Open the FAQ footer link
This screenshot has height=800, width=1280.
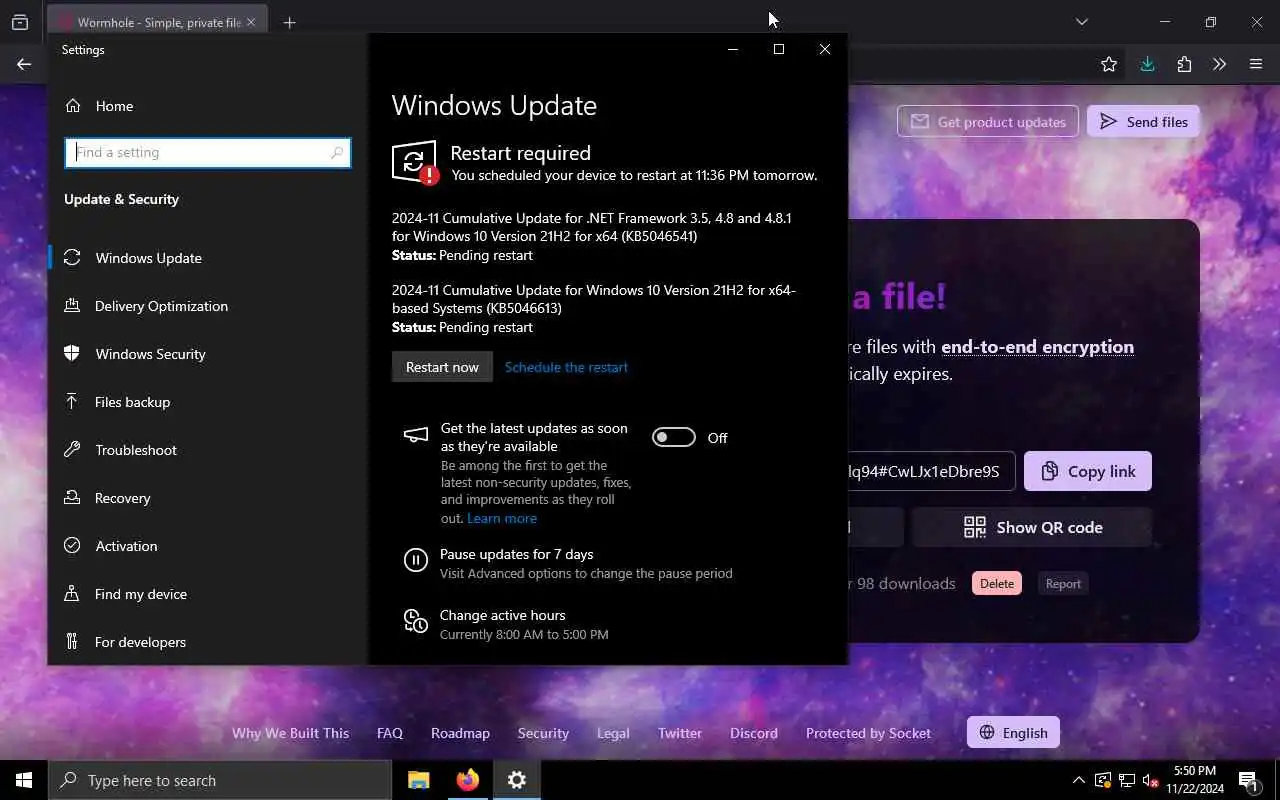pyautogui.click(x=390, y=733)
